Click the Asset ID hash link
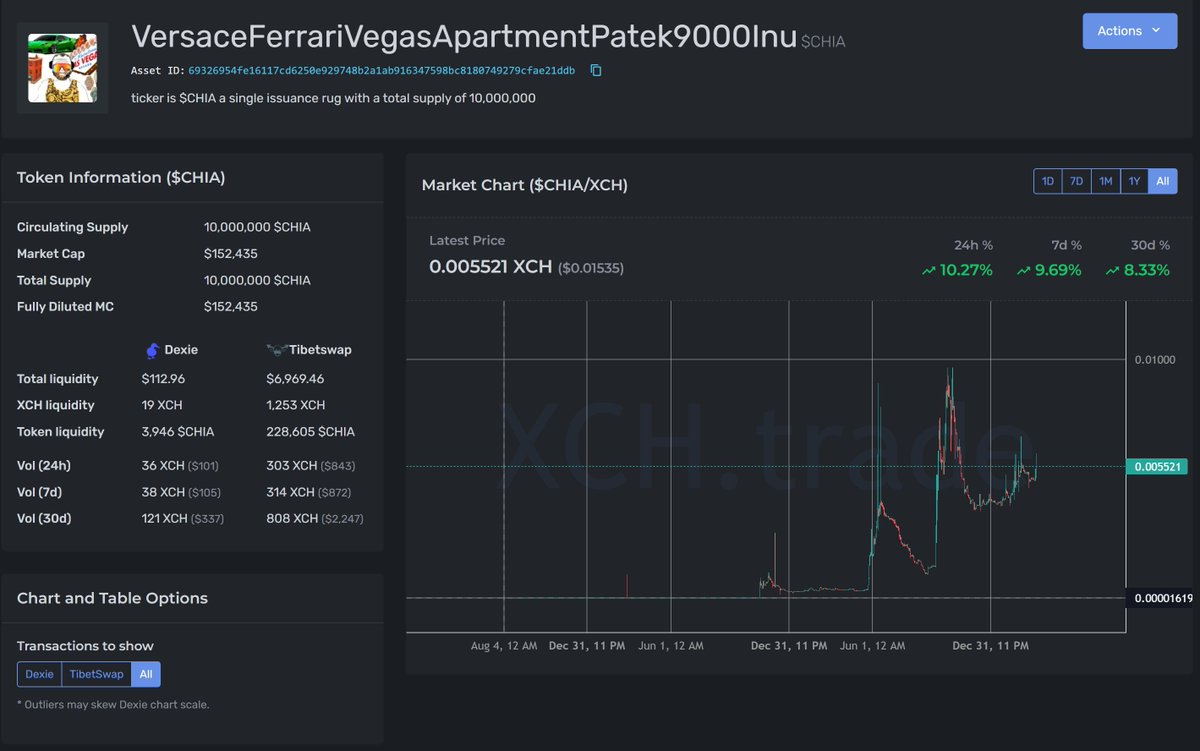This screenshot has height=751, width=1200. coord(381,71)
